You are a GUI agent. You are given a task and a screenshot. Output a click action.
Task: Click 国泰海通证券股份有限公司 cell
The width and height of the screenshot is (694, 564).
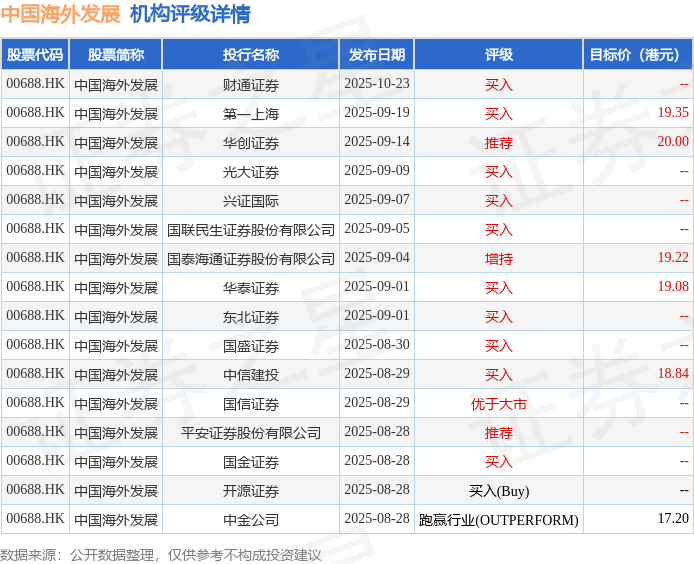click(x=251, y=259)
